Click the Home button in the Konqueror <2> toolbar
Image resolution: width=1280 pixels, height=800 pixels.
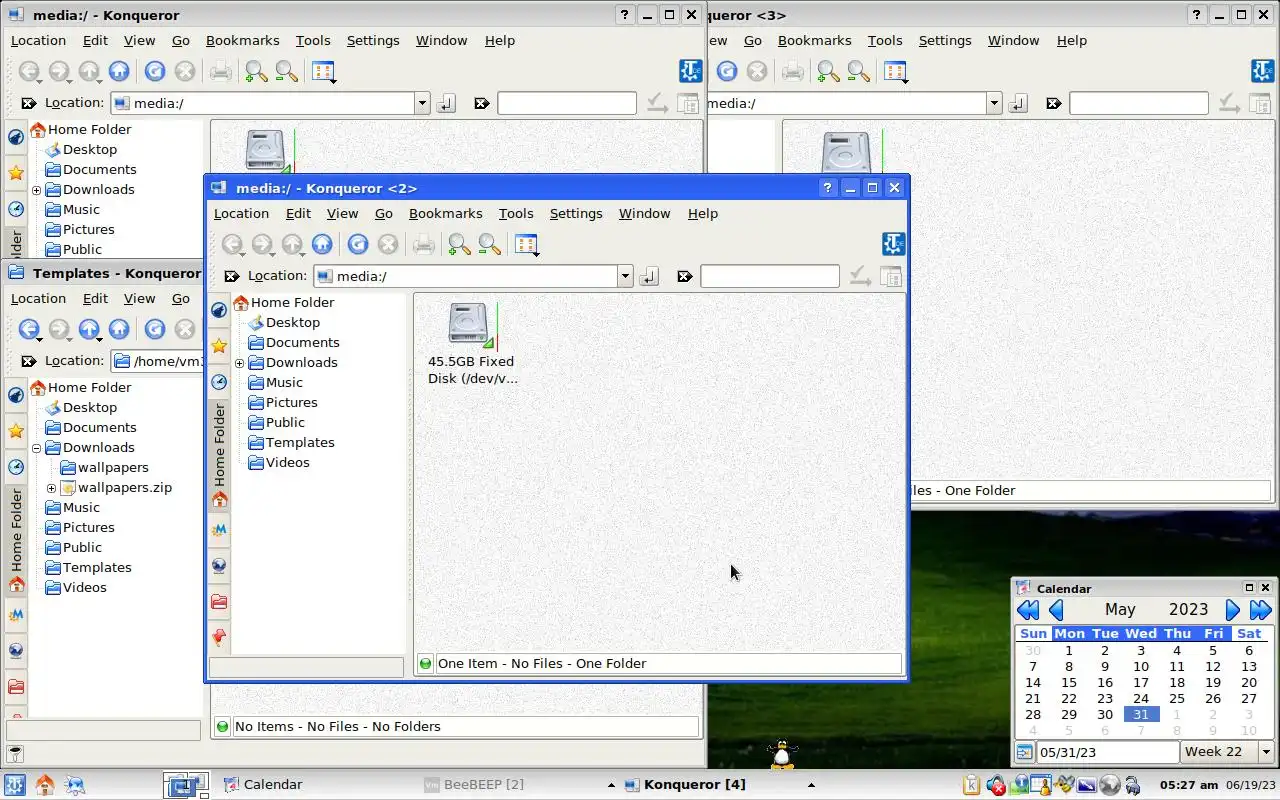pos(322,244)
